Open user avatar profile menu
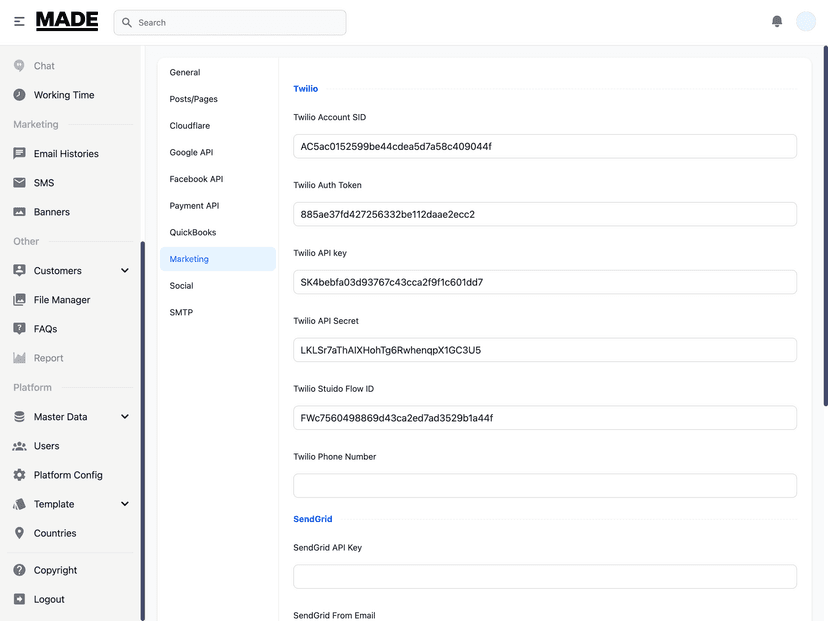This screenshot has width=828, height=621. click(x=806, y=22)
